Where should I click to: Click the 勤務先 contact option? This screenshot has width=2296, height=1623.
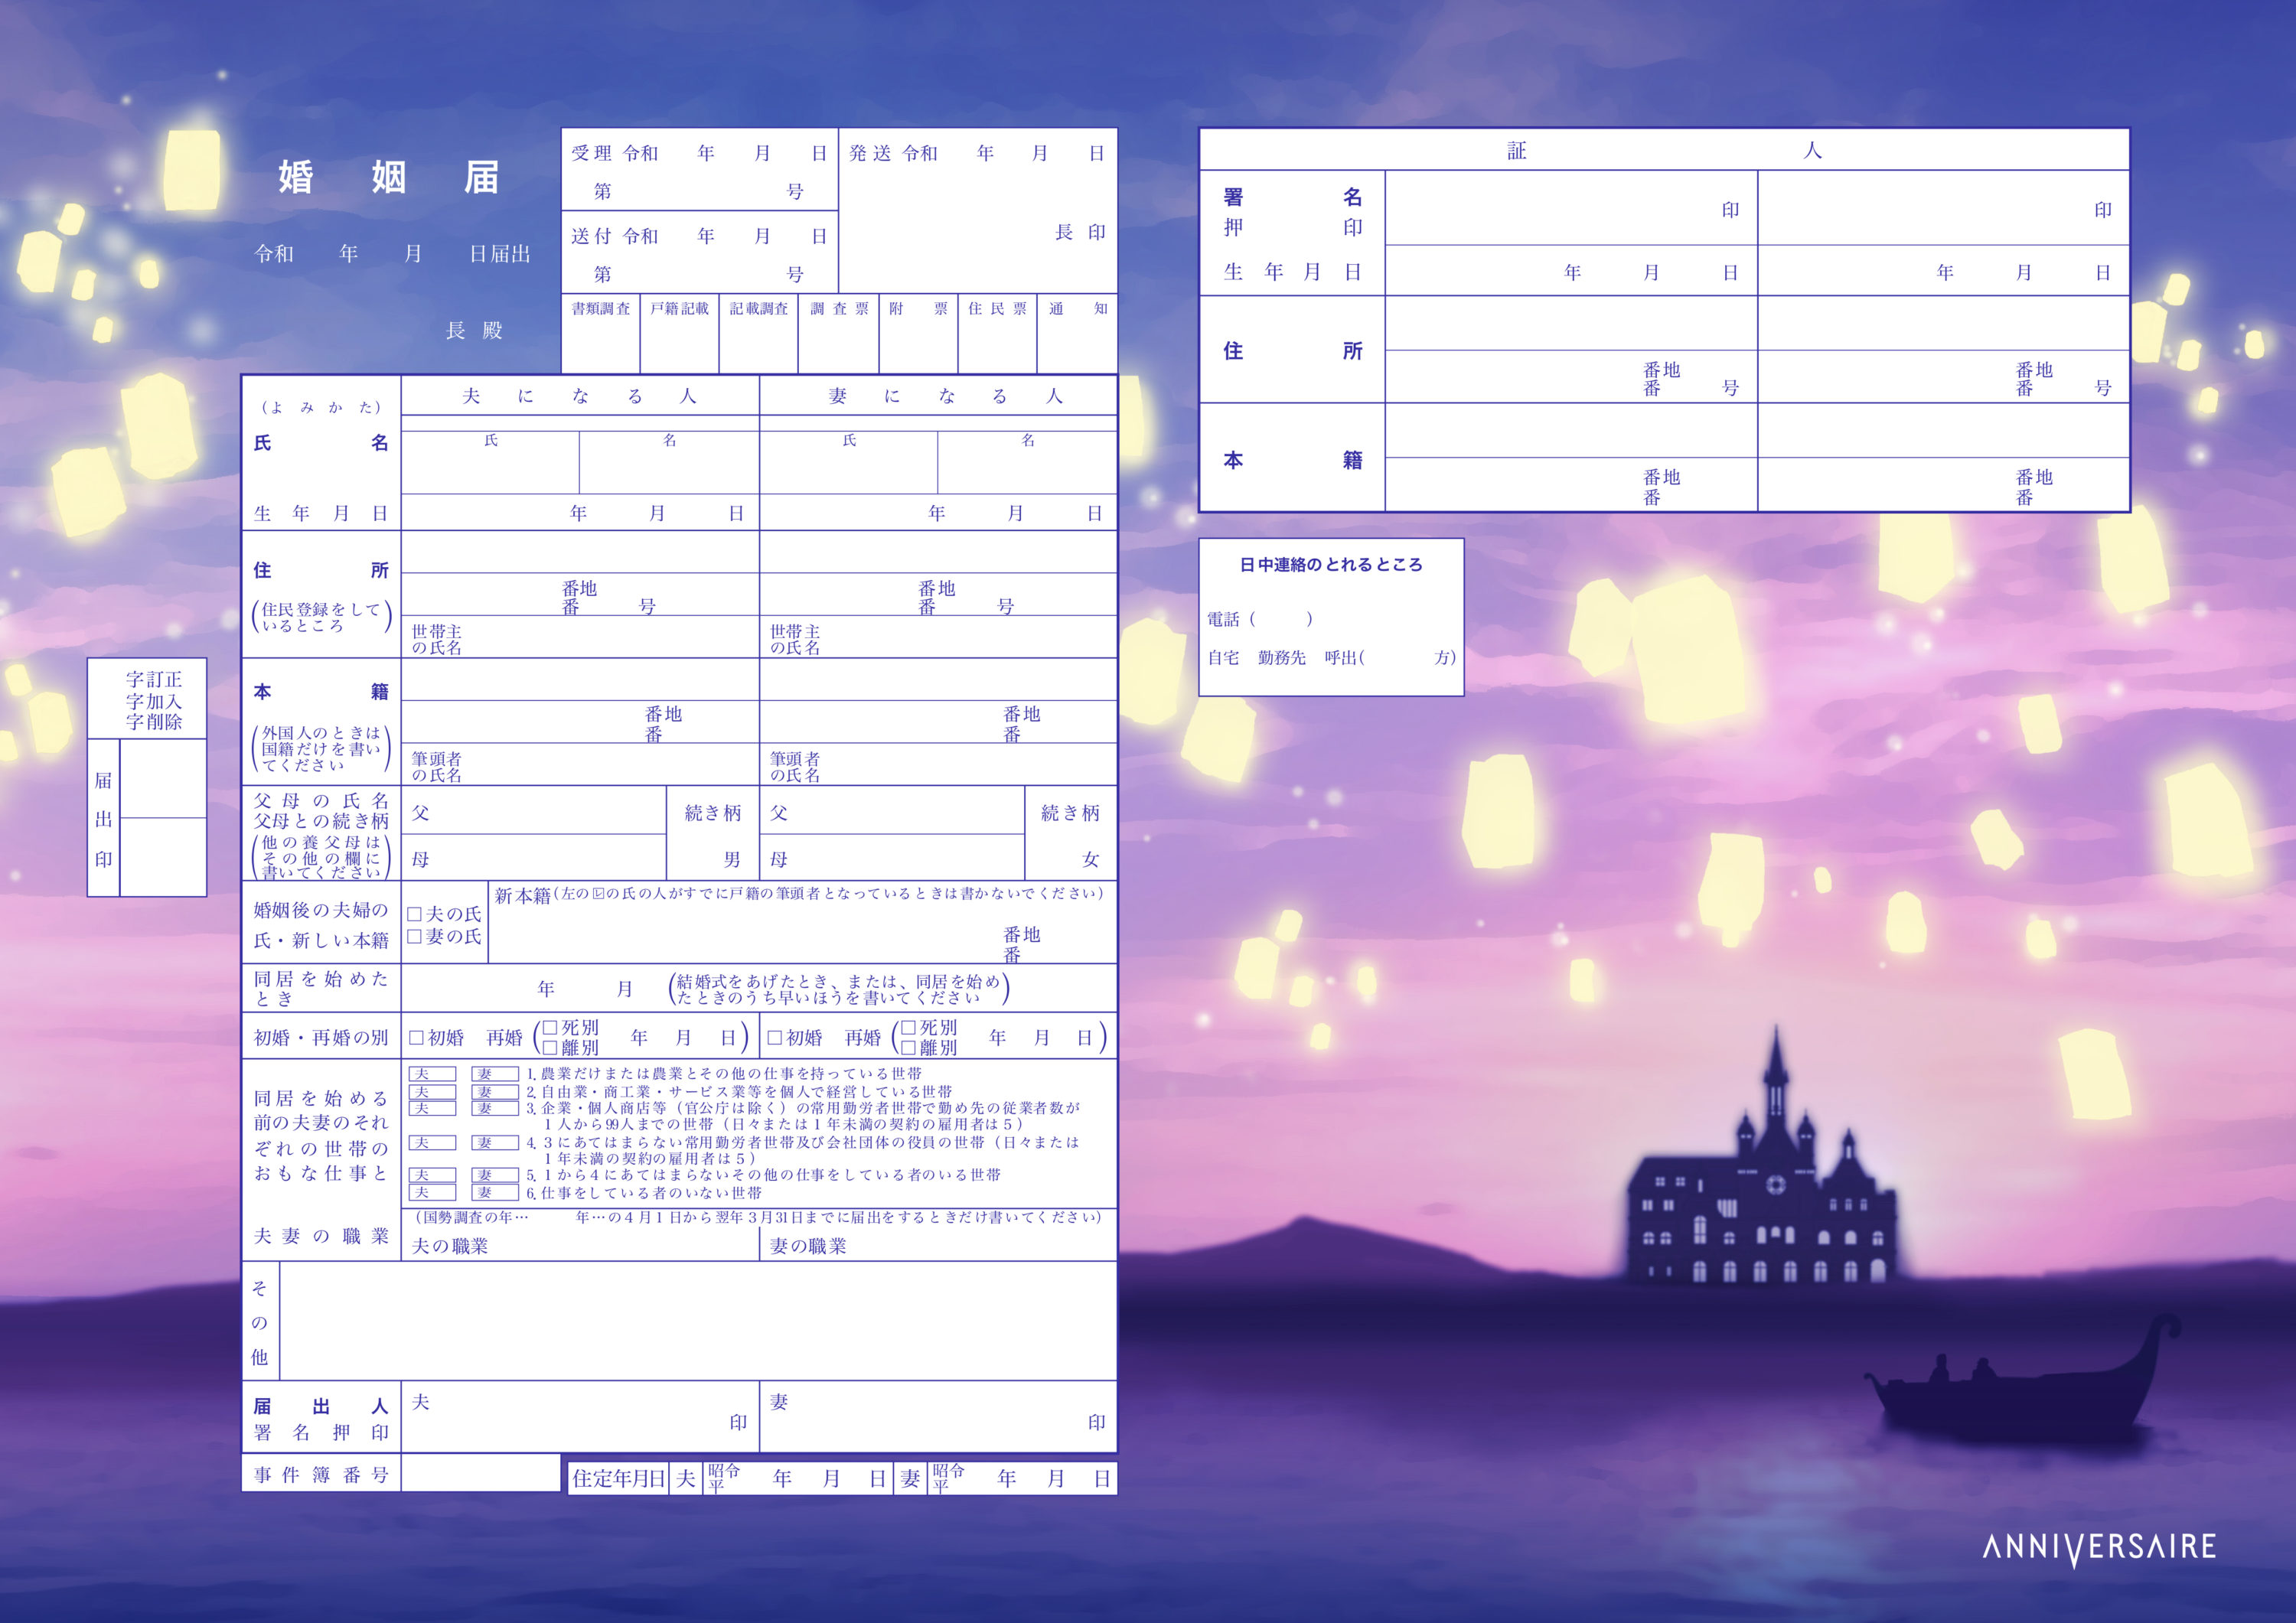pyautogui.click(x=1282, y=657)
